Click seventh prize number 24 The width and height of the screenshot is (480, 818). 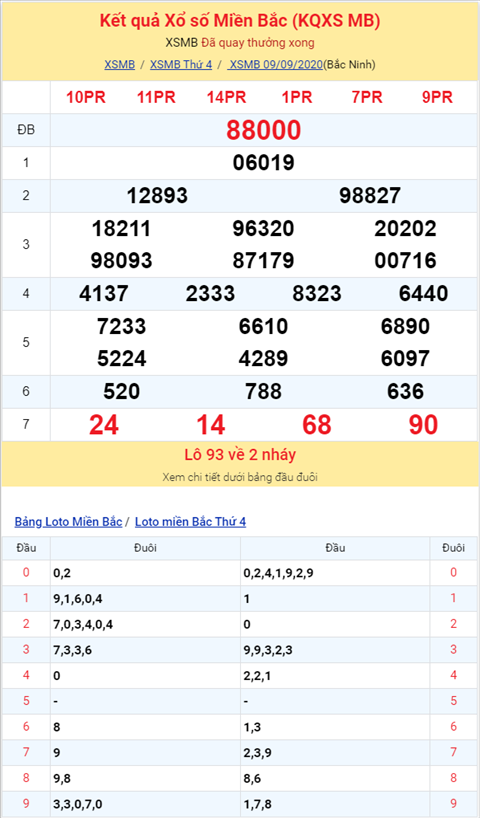[104, 425]
